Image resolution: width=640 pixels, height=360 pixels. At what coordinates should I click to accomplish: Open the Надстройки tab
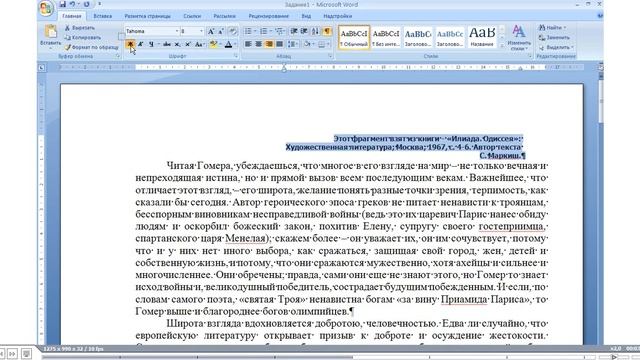[x=338, y=16]
